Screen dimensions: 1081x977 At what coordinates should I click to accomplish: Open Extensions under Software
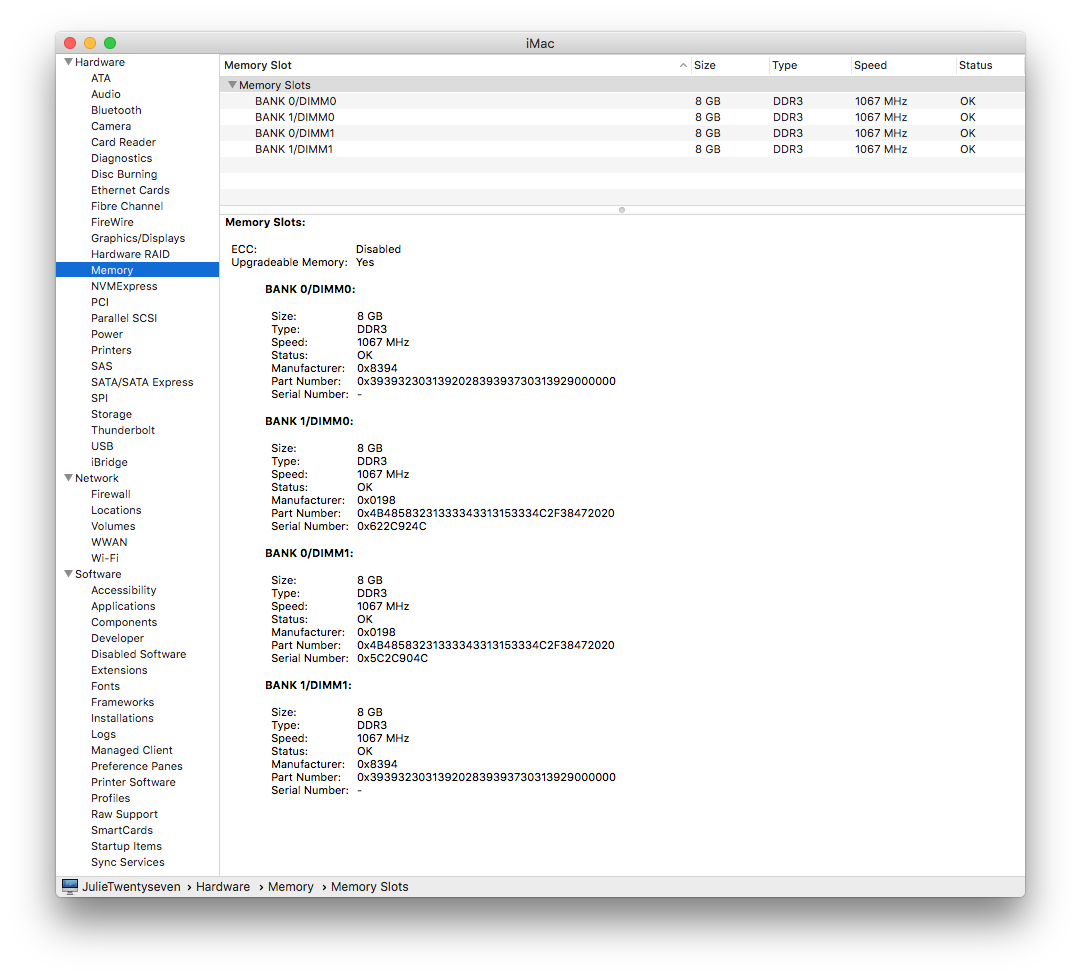tap(119, 669)
